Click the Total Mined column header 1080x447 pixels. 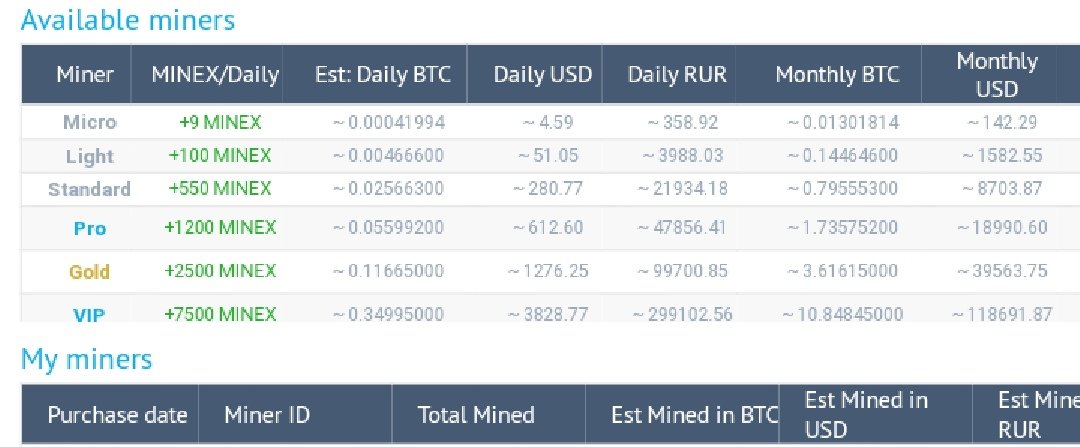[476, 415]
